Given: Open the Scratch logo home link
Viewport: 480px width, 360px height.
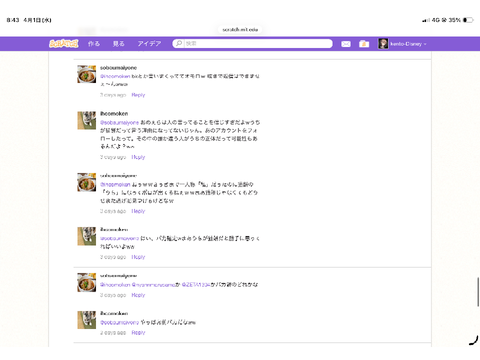Looking at the screenshot, I should pyautogui.click(x=64, y=44).
